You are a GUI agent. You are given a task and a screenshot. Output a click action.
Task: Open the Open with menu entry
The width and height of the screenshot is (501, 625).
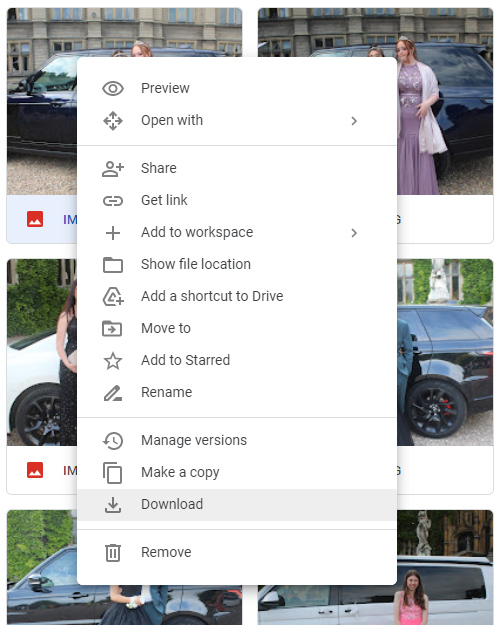point(237,120)
